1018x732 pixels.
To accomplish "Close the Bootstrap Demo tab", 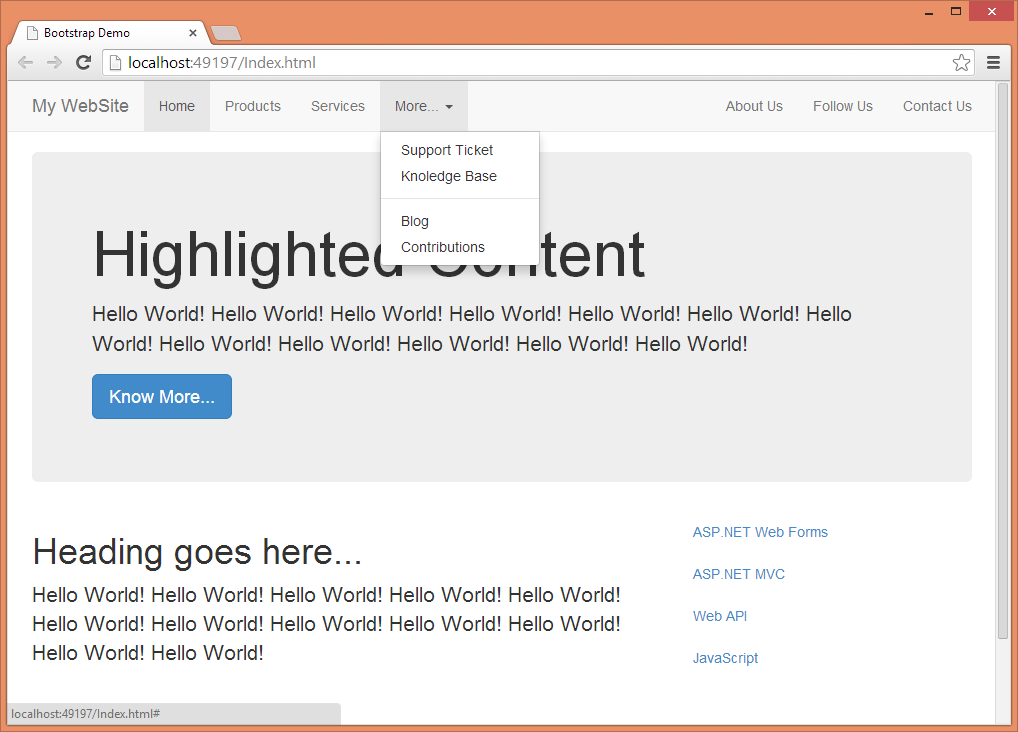I will click(193, 33).
